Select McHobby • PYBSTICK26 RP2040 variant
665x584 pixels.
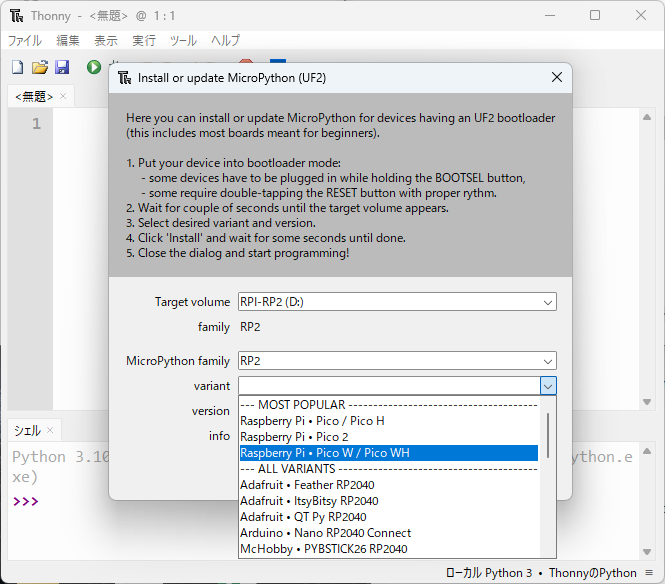click(389, 549)
